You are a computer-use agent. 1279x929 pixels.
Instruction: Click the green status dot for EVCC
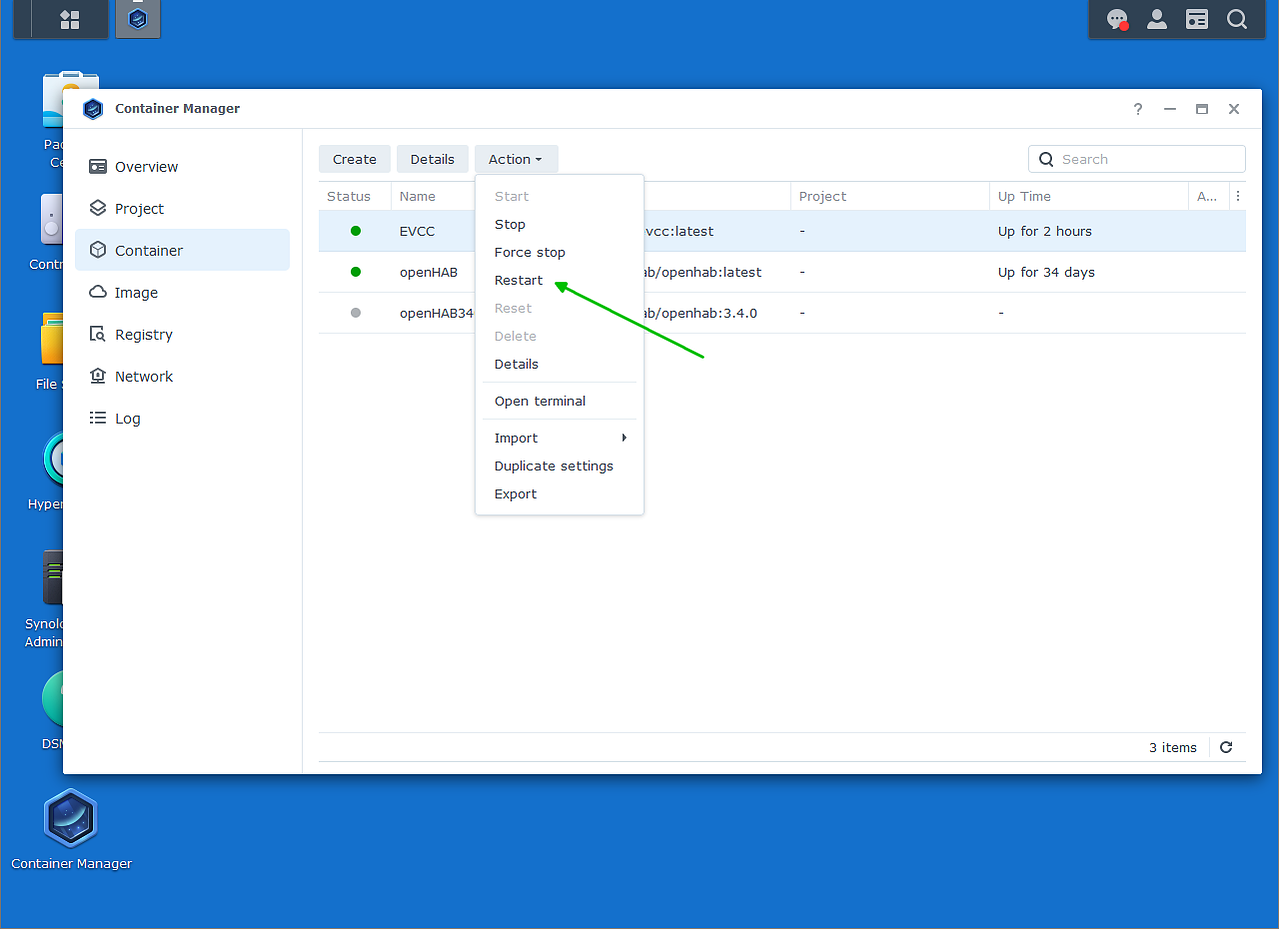[355, 231]
